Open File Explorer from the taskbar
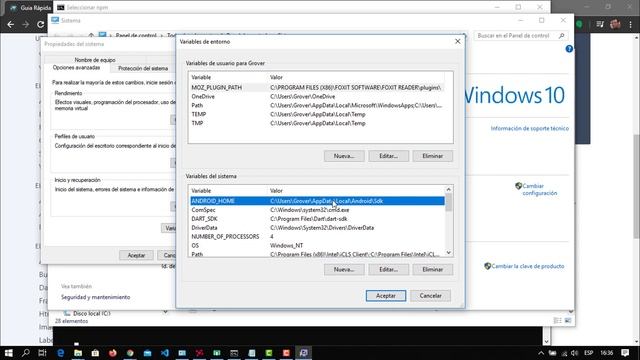This screenshot has height=360, width=640. (78, 353)
